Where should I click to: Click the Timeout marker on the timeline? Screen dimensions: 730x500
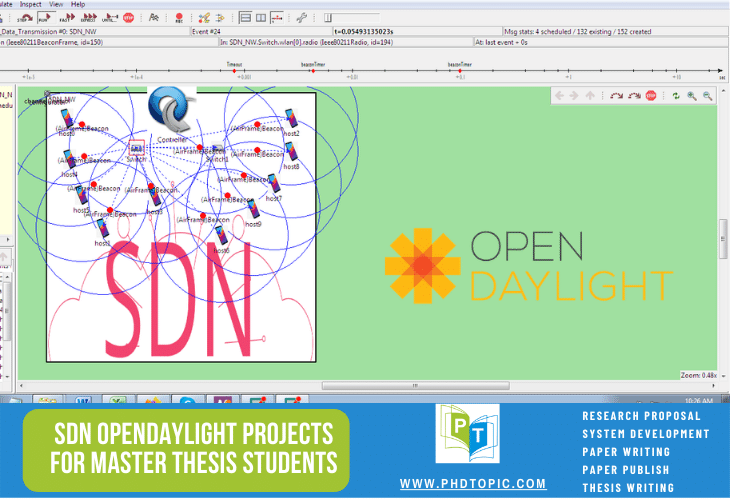tap(234, 70)
